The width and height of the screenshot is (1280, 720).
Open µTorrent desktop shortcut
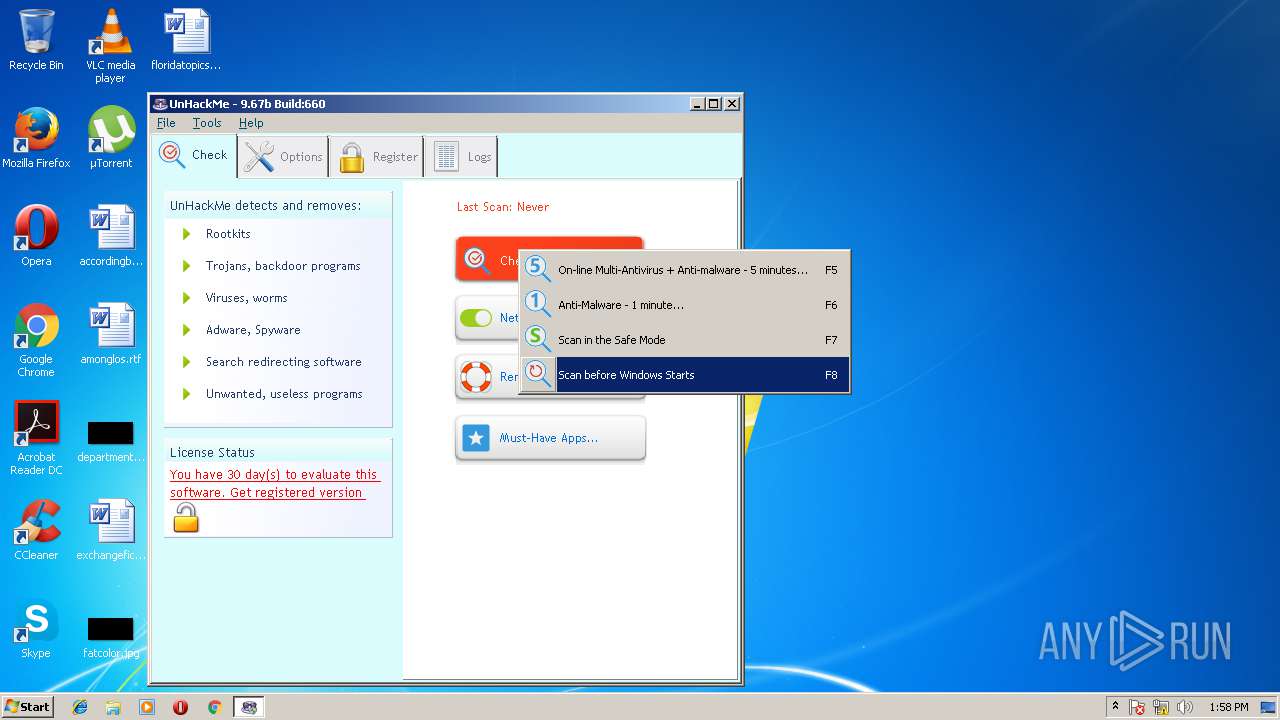[110, 138]
